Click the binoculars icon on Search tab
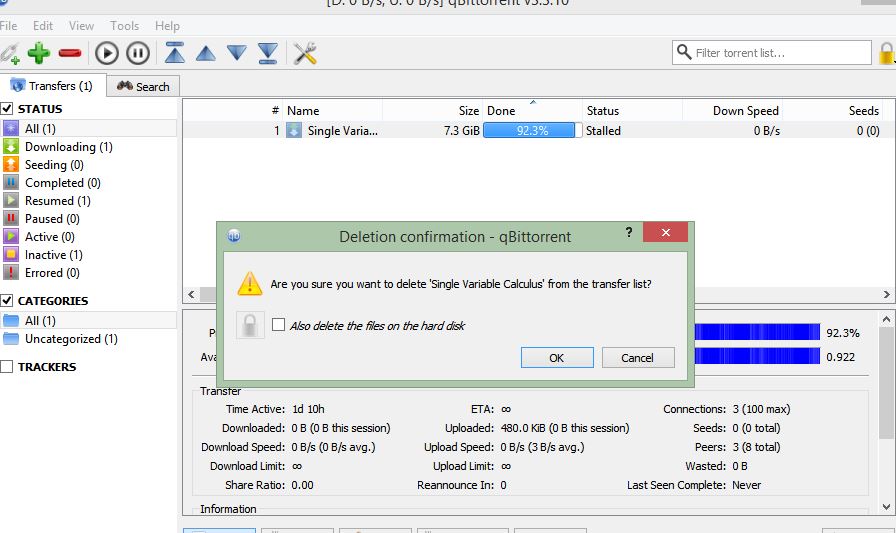The height and width of the screenshot is (533, 896). point(125,86)
